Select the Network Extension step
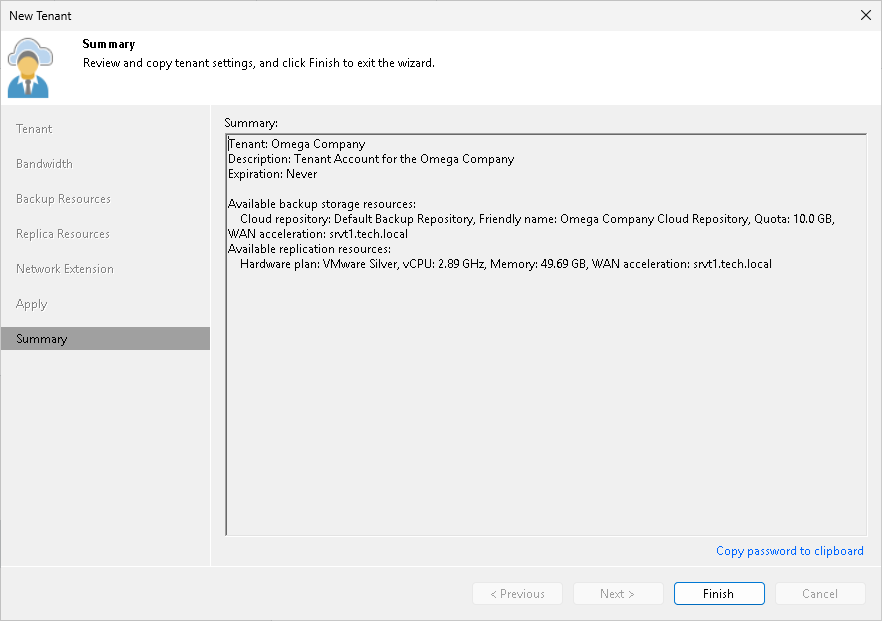Viewport: 882px width, 621px height. point(63,268)
